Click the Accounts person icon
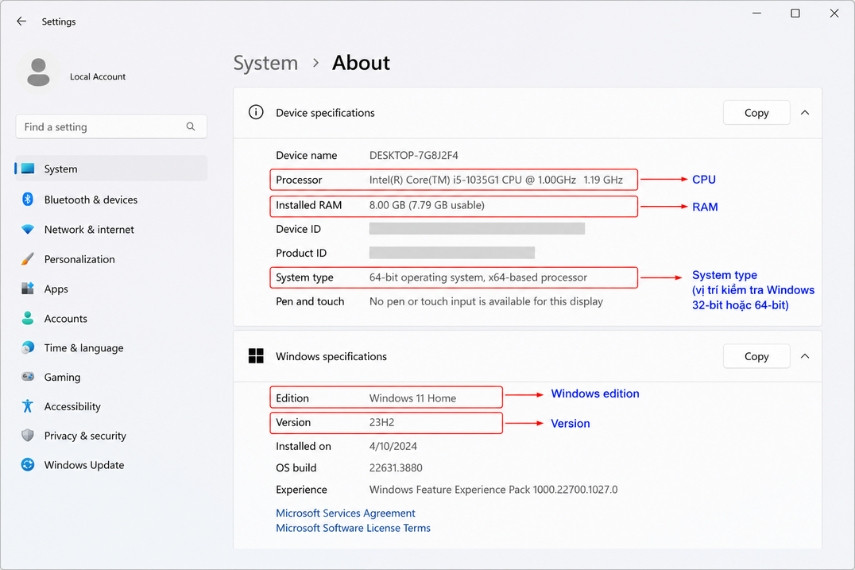The height and width of the screenshot is (570, 855). (x=28, y=318)
